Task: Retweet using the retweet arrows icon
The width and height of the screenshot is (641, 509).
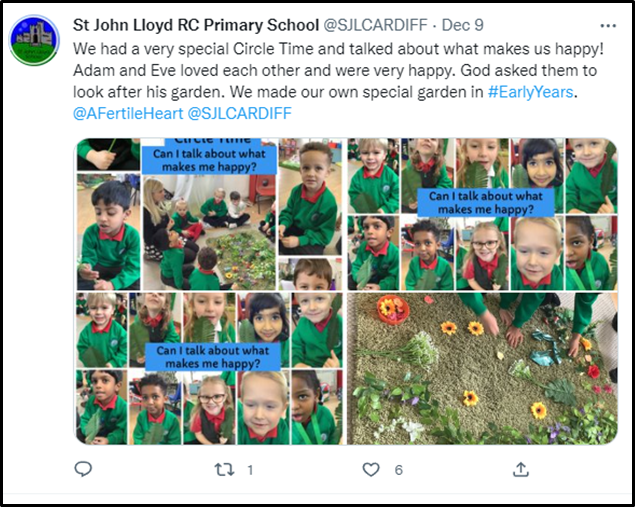Action: tap(224, 469)
